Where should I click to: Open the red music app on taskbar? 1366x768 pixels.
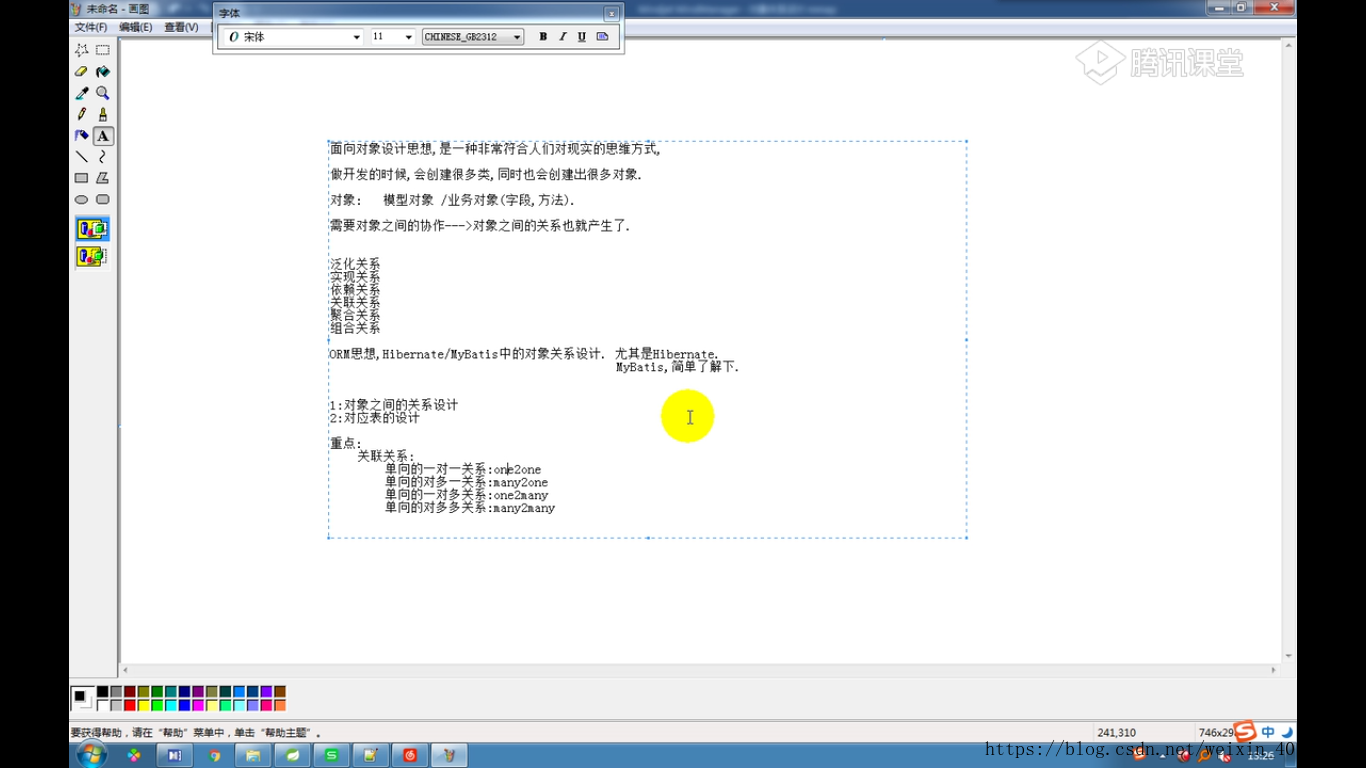(x=410, y=755)
